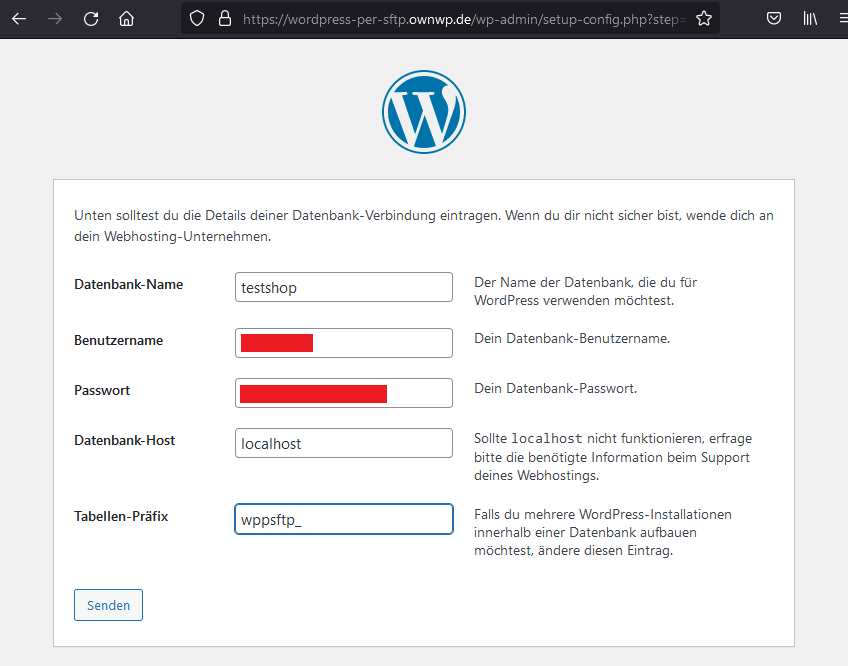This screenshot has width=848, height=666.
Task: Click the 'Sollte localhost nicht funktionieren' hint
Action: (613, 457)
